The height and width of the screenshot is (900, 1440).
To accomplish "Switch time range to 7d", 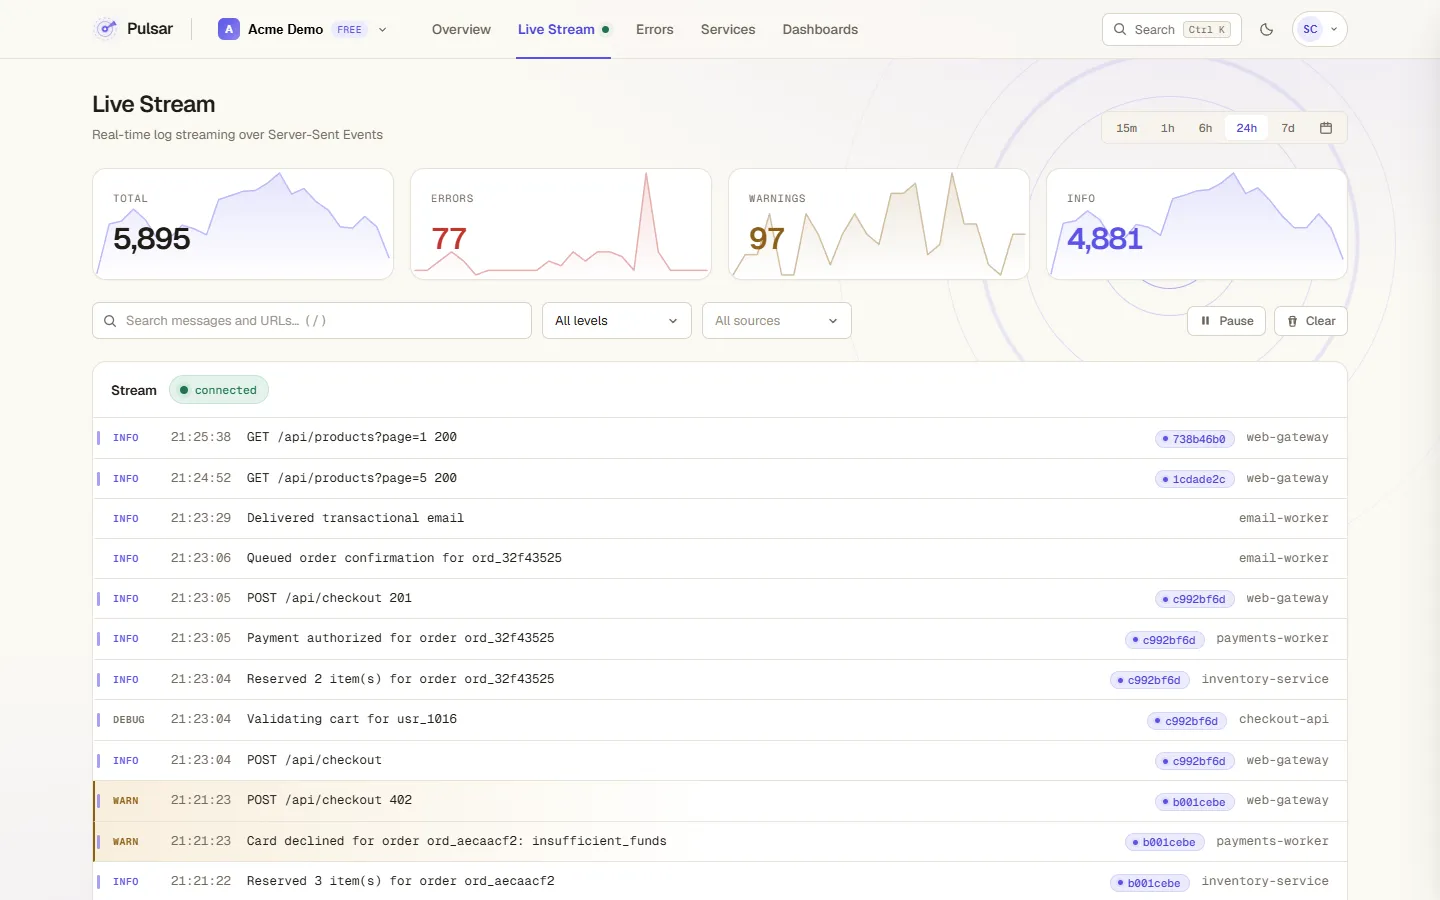I will (1288, 128).
